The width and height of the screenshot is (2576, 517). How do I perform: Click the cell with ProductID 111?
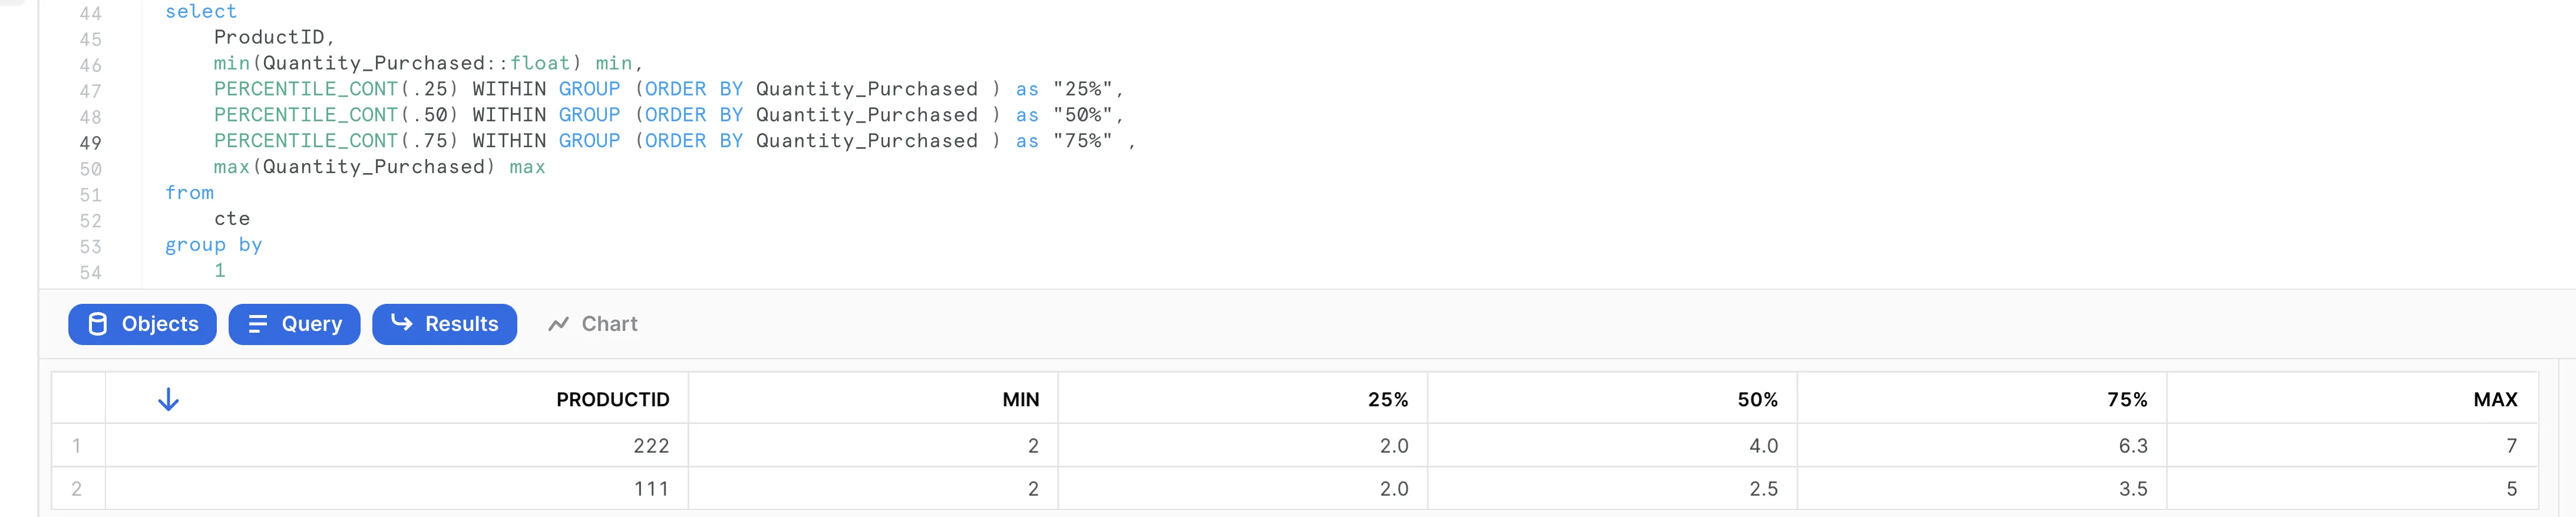pyautogui.click(x=650, y=489)
